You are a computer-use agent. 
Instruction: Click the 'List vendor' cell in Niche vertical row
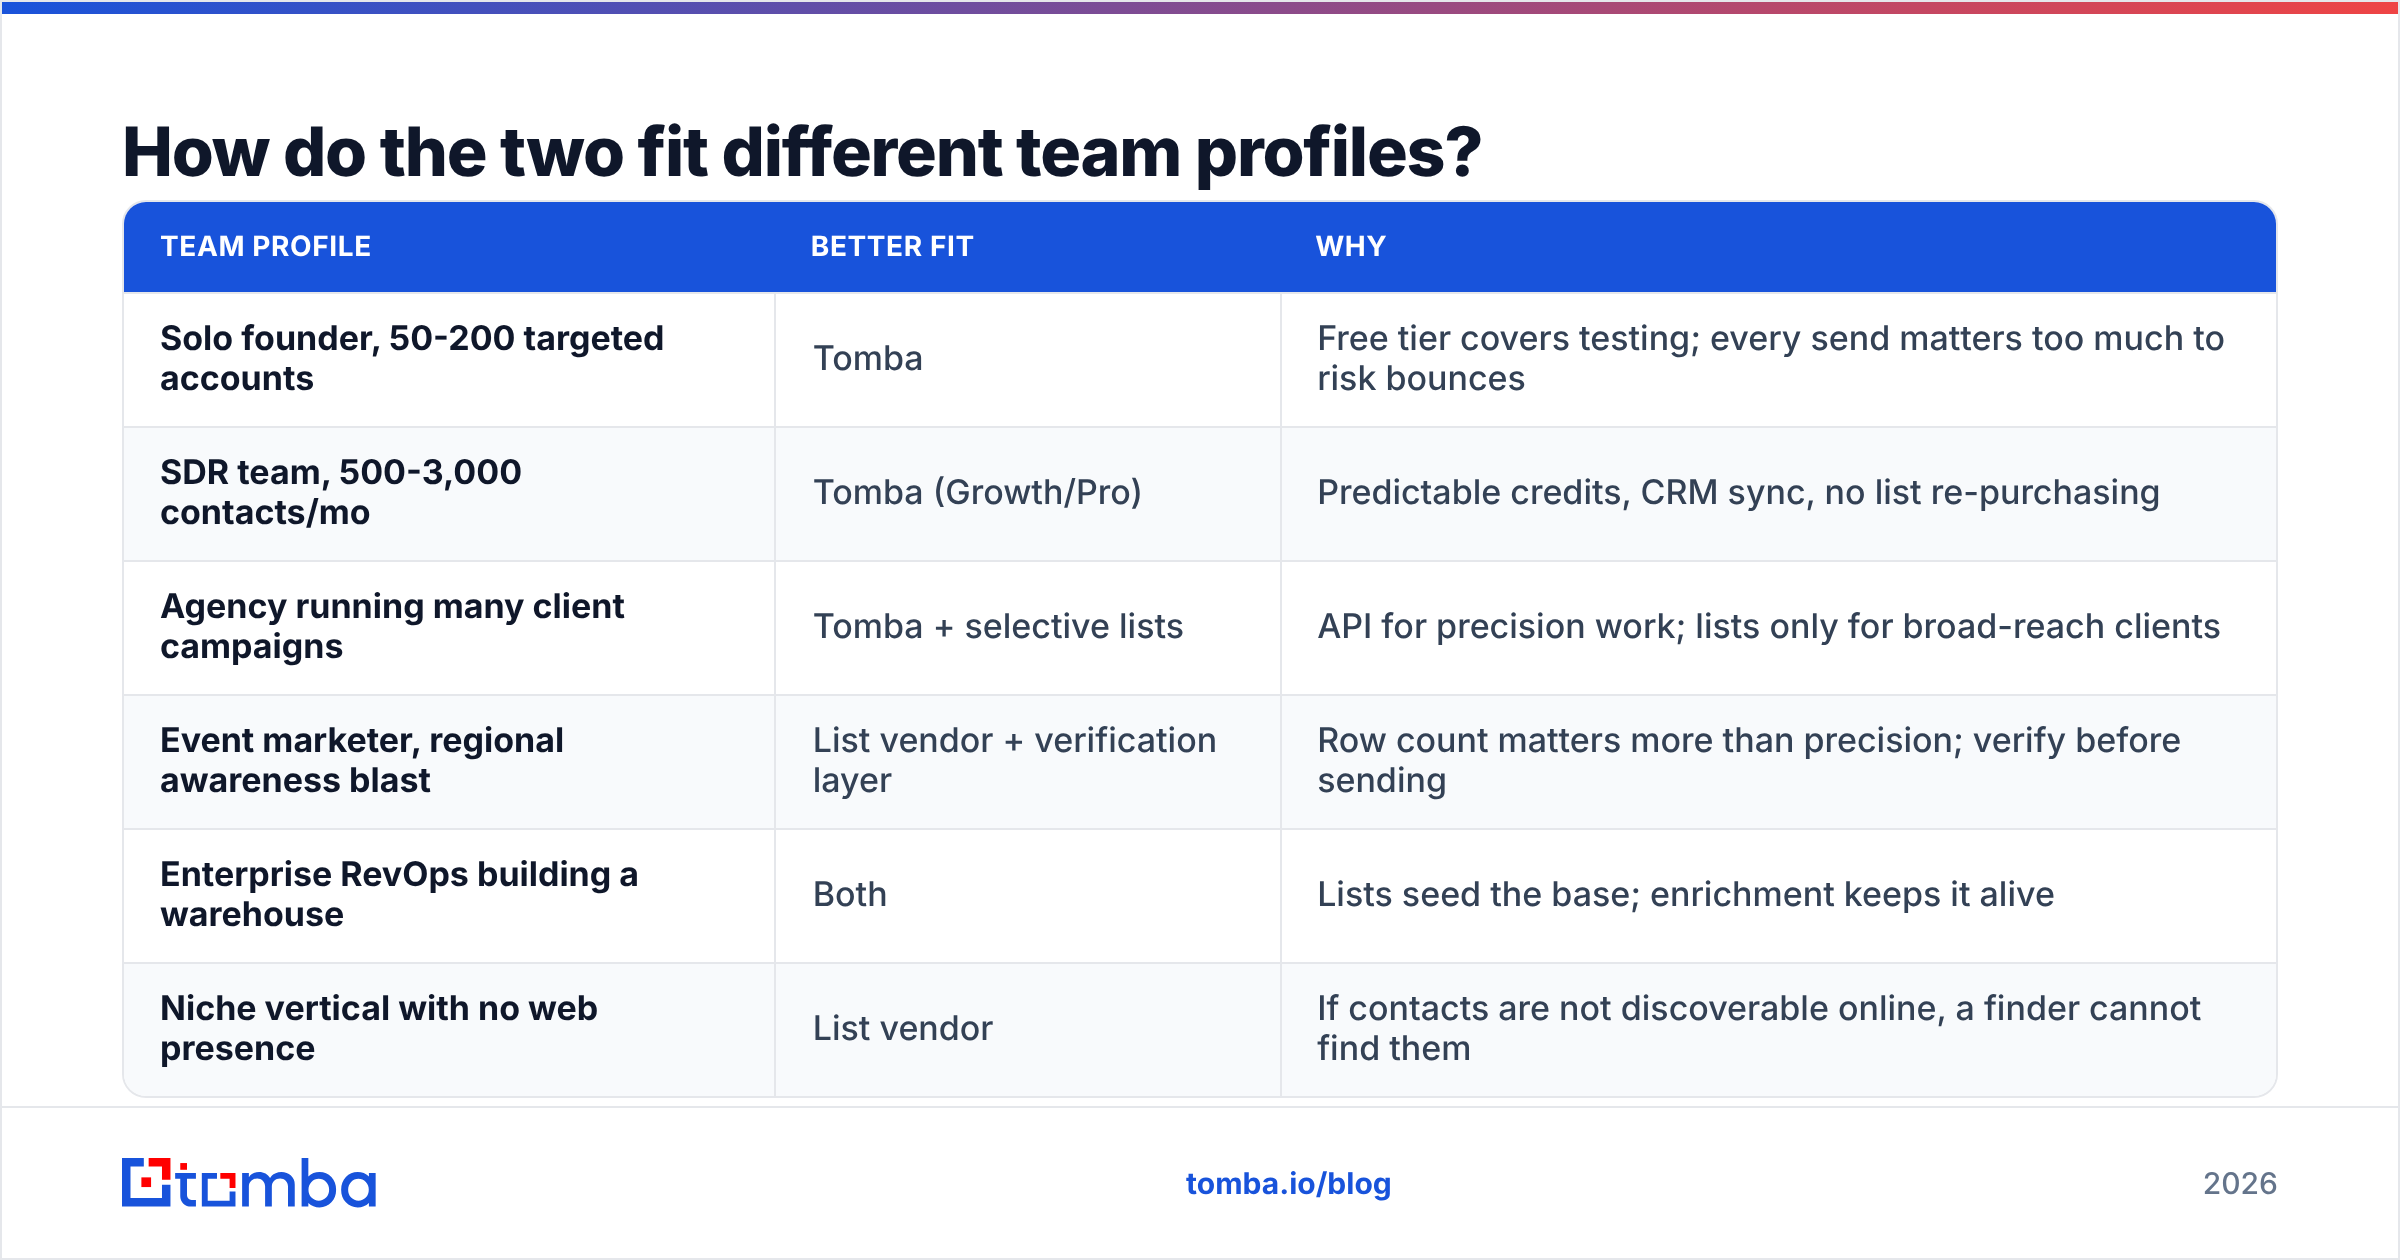pyautogui.click(x=1028, y=1029)
